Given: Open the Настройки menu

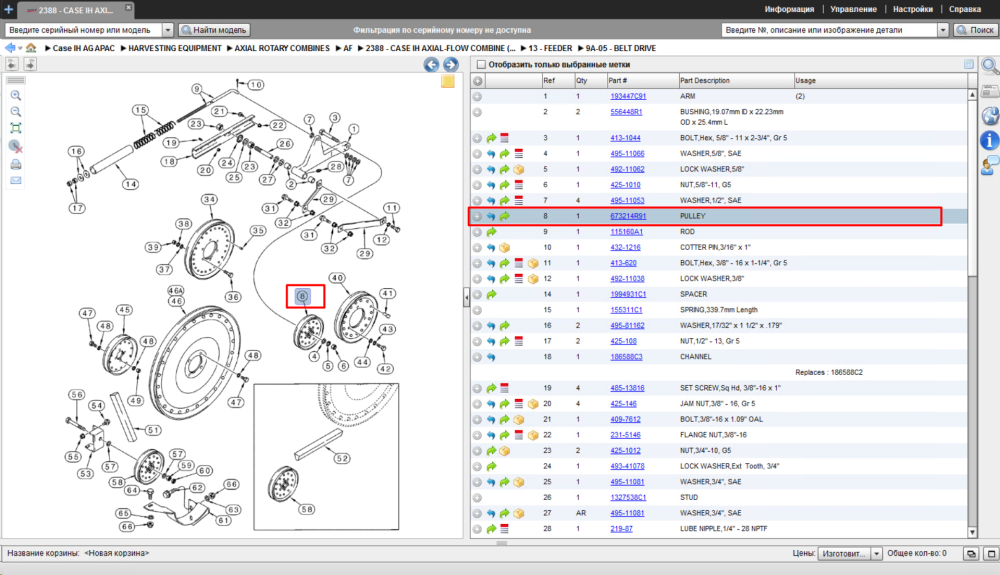Looking at the screenshot, I should point(913,9).
